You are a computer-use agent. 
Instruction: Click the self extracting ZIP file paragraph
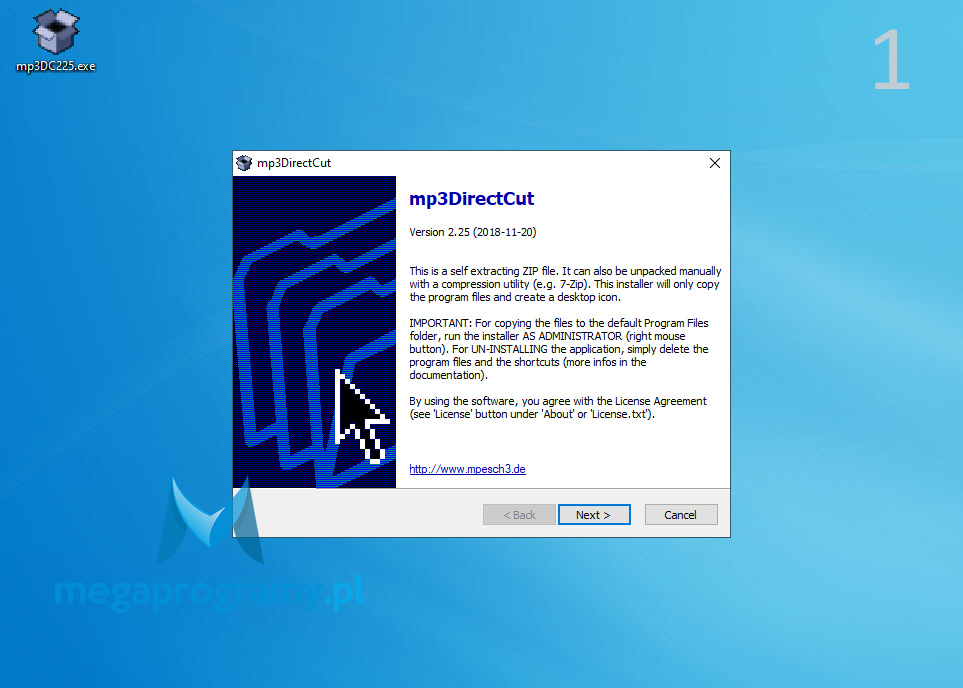pos(565,284)
